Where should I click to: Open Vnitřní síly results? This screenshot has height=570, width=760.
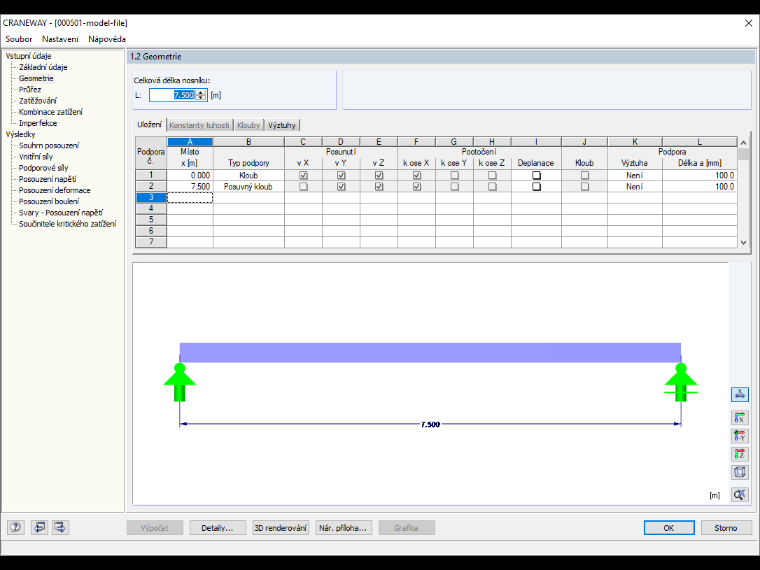point(36,156)
